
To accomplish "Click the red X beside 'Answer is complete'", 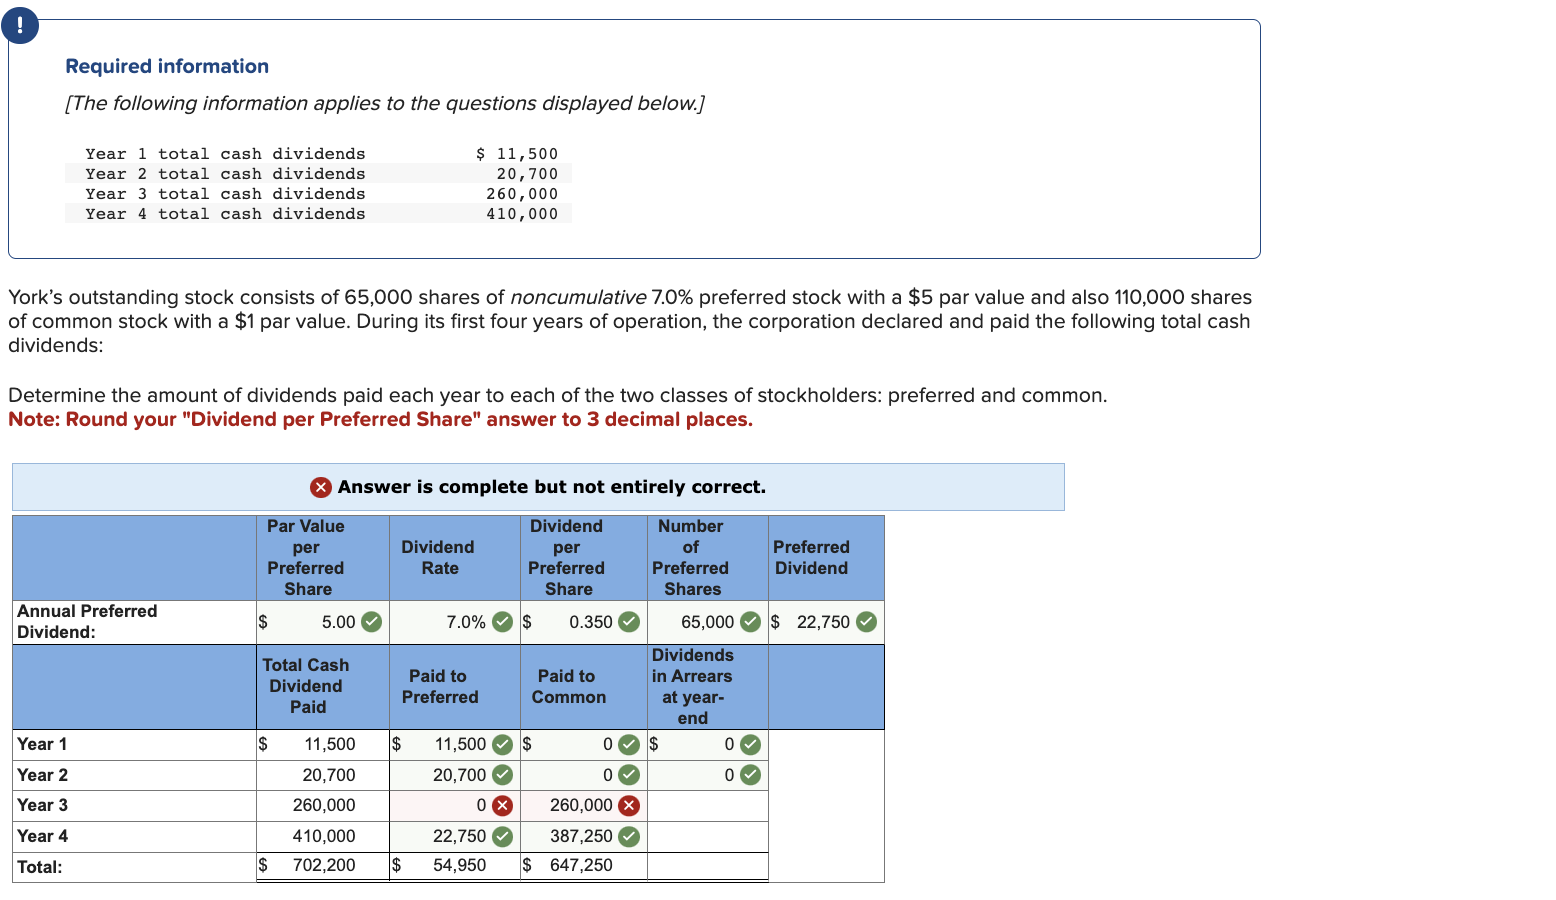I will coord(321,487).
